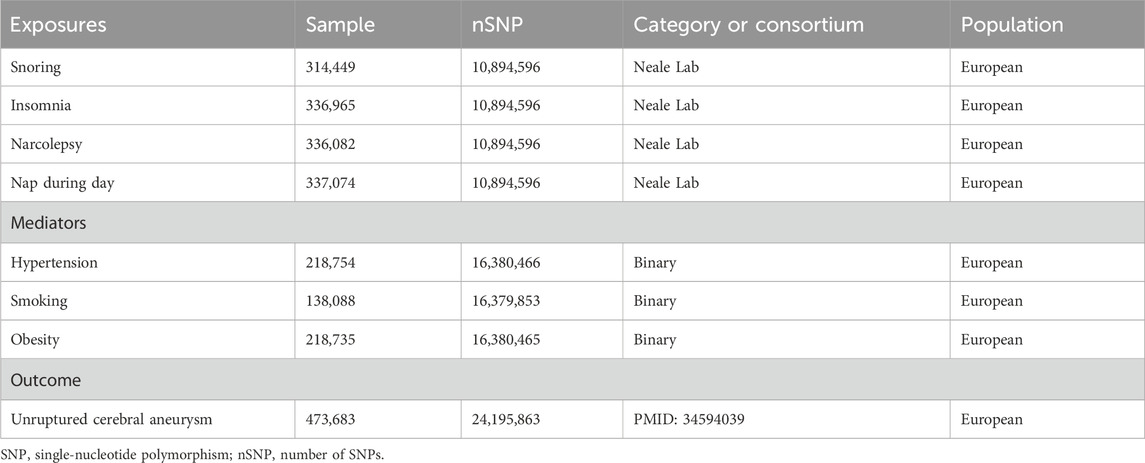Click aneurysm nSNP value 24,195,863
The width and height of the screenshot is (1145, 463).
(506, 420)
